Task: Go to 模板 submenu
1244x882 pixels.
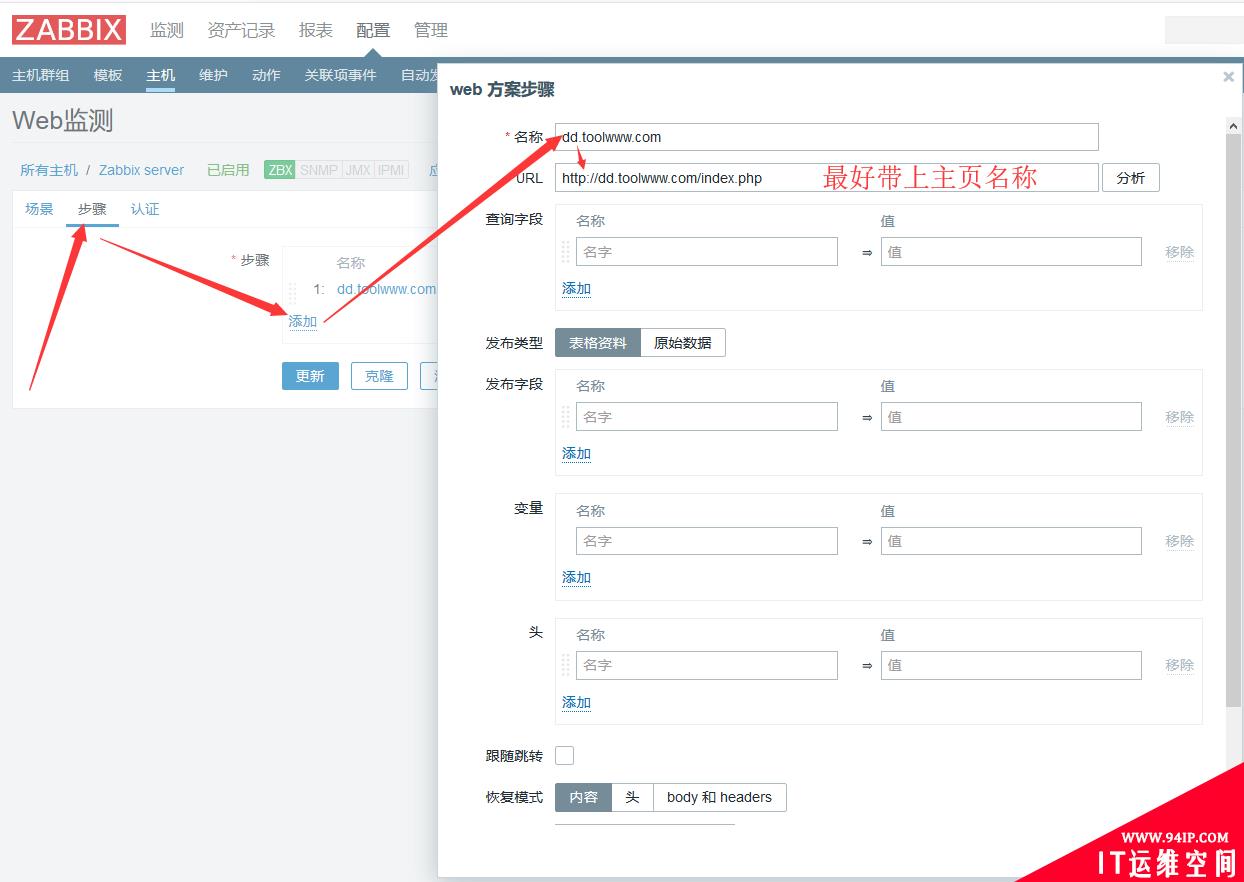Action: (x=108, y=75)
